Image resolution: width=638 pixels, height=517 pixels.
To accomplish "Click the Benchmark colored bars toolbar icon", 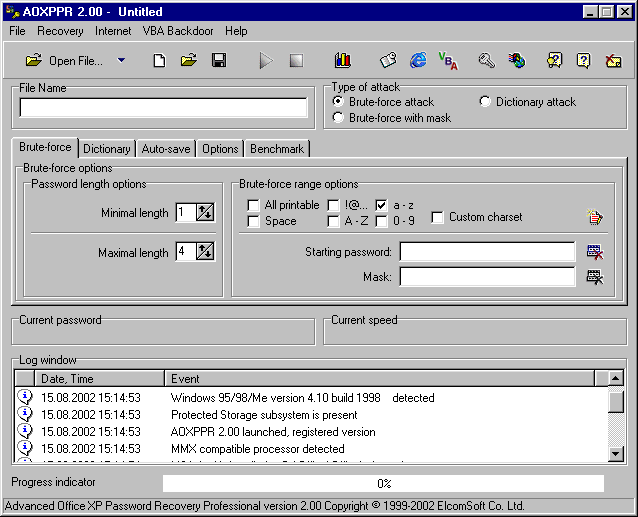I will tap(342, 61).
